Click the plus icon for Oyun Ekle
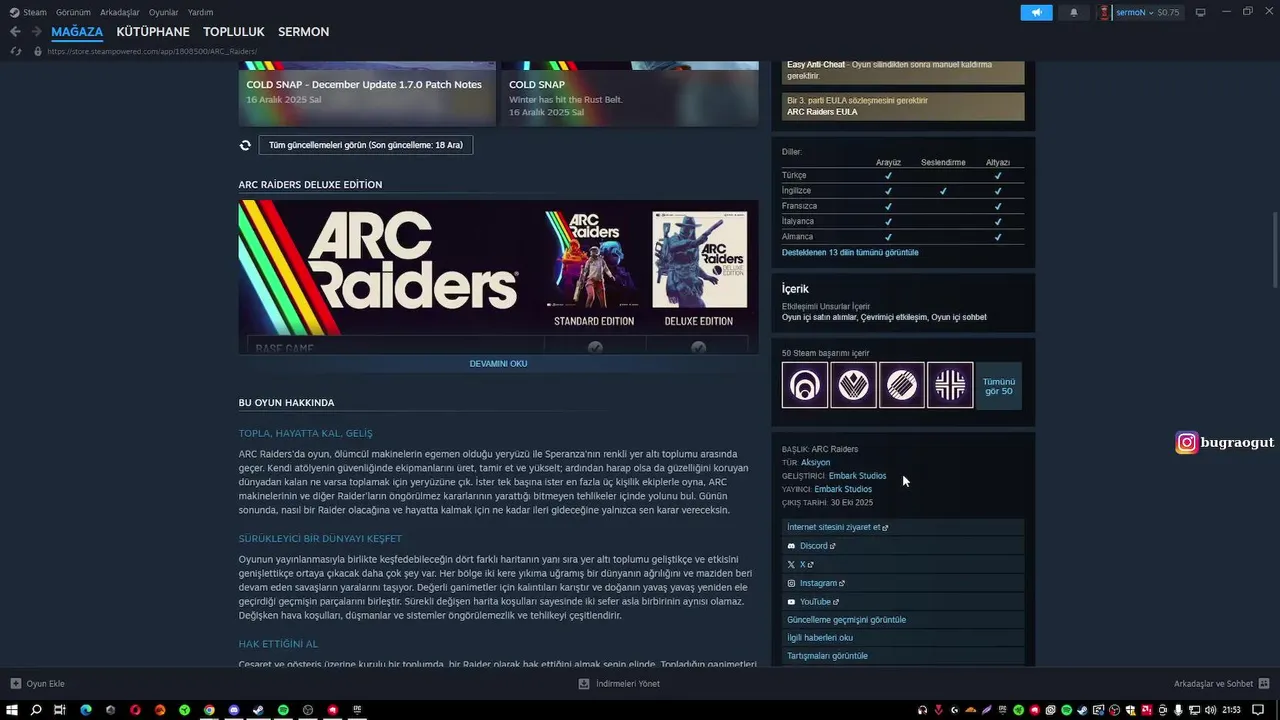Image resolution: width=1280 pixels, height=720 pixels. (x=15, y=684)
